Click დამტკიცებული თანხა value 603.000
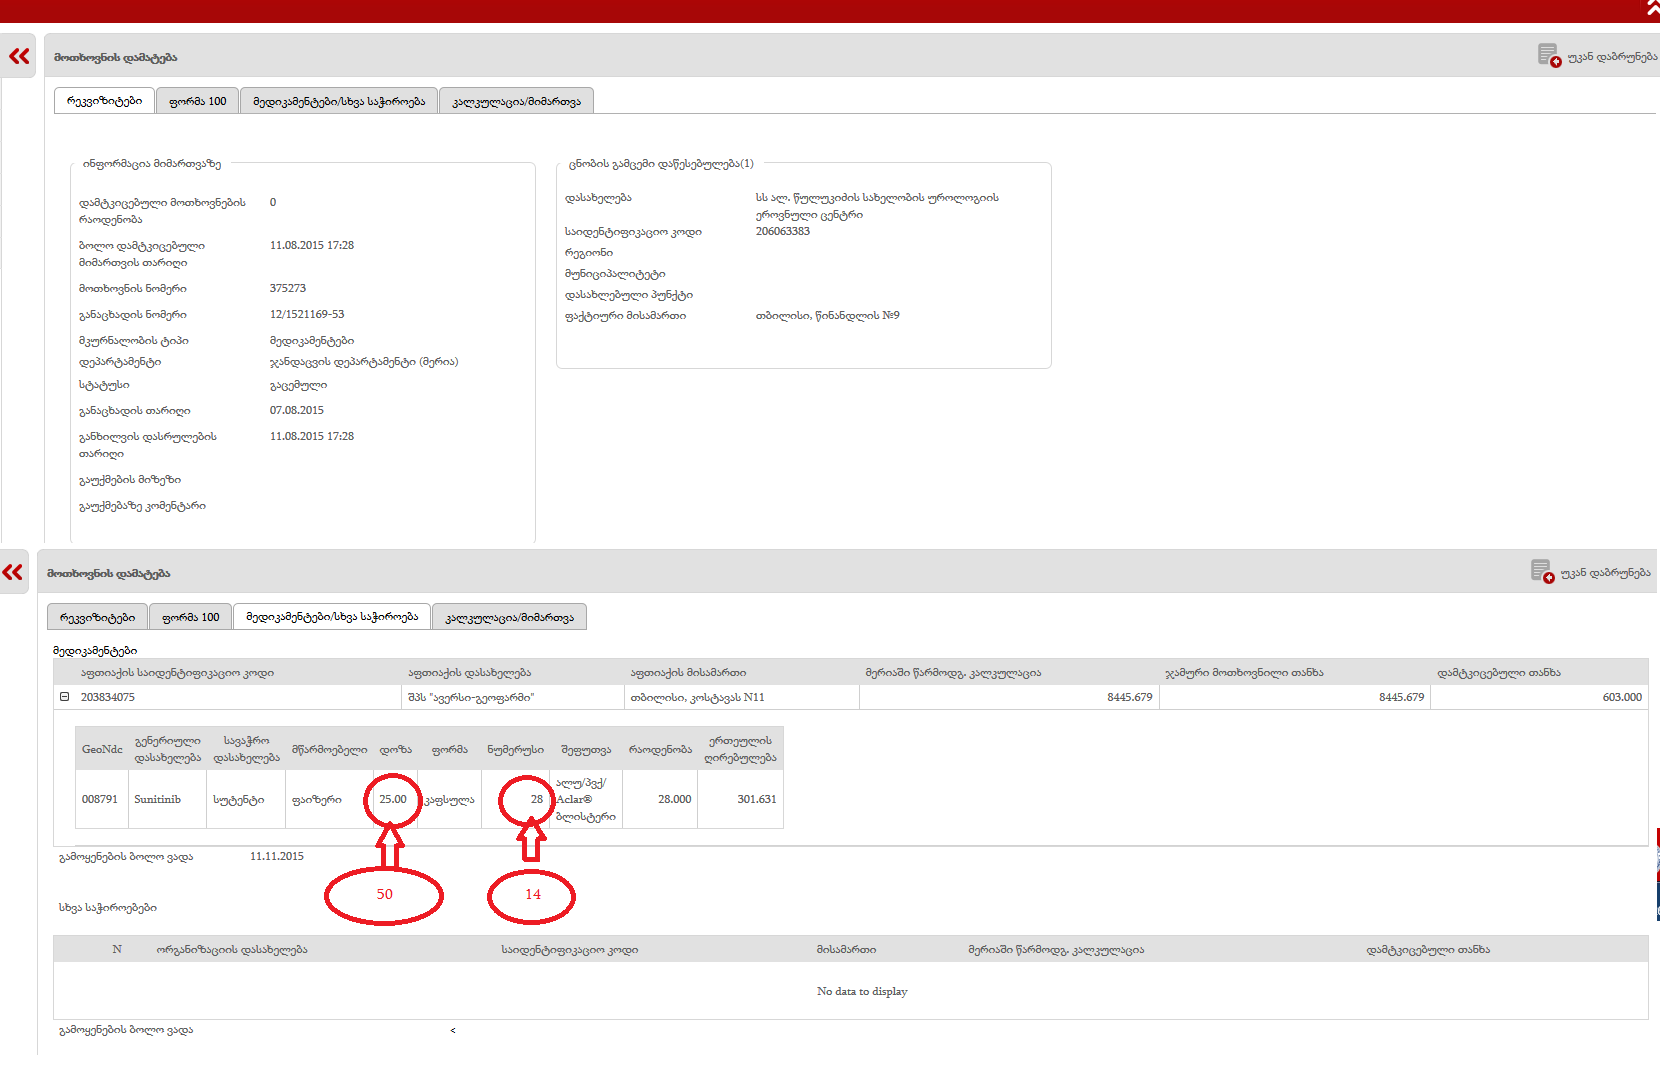 click(1621, 697)
